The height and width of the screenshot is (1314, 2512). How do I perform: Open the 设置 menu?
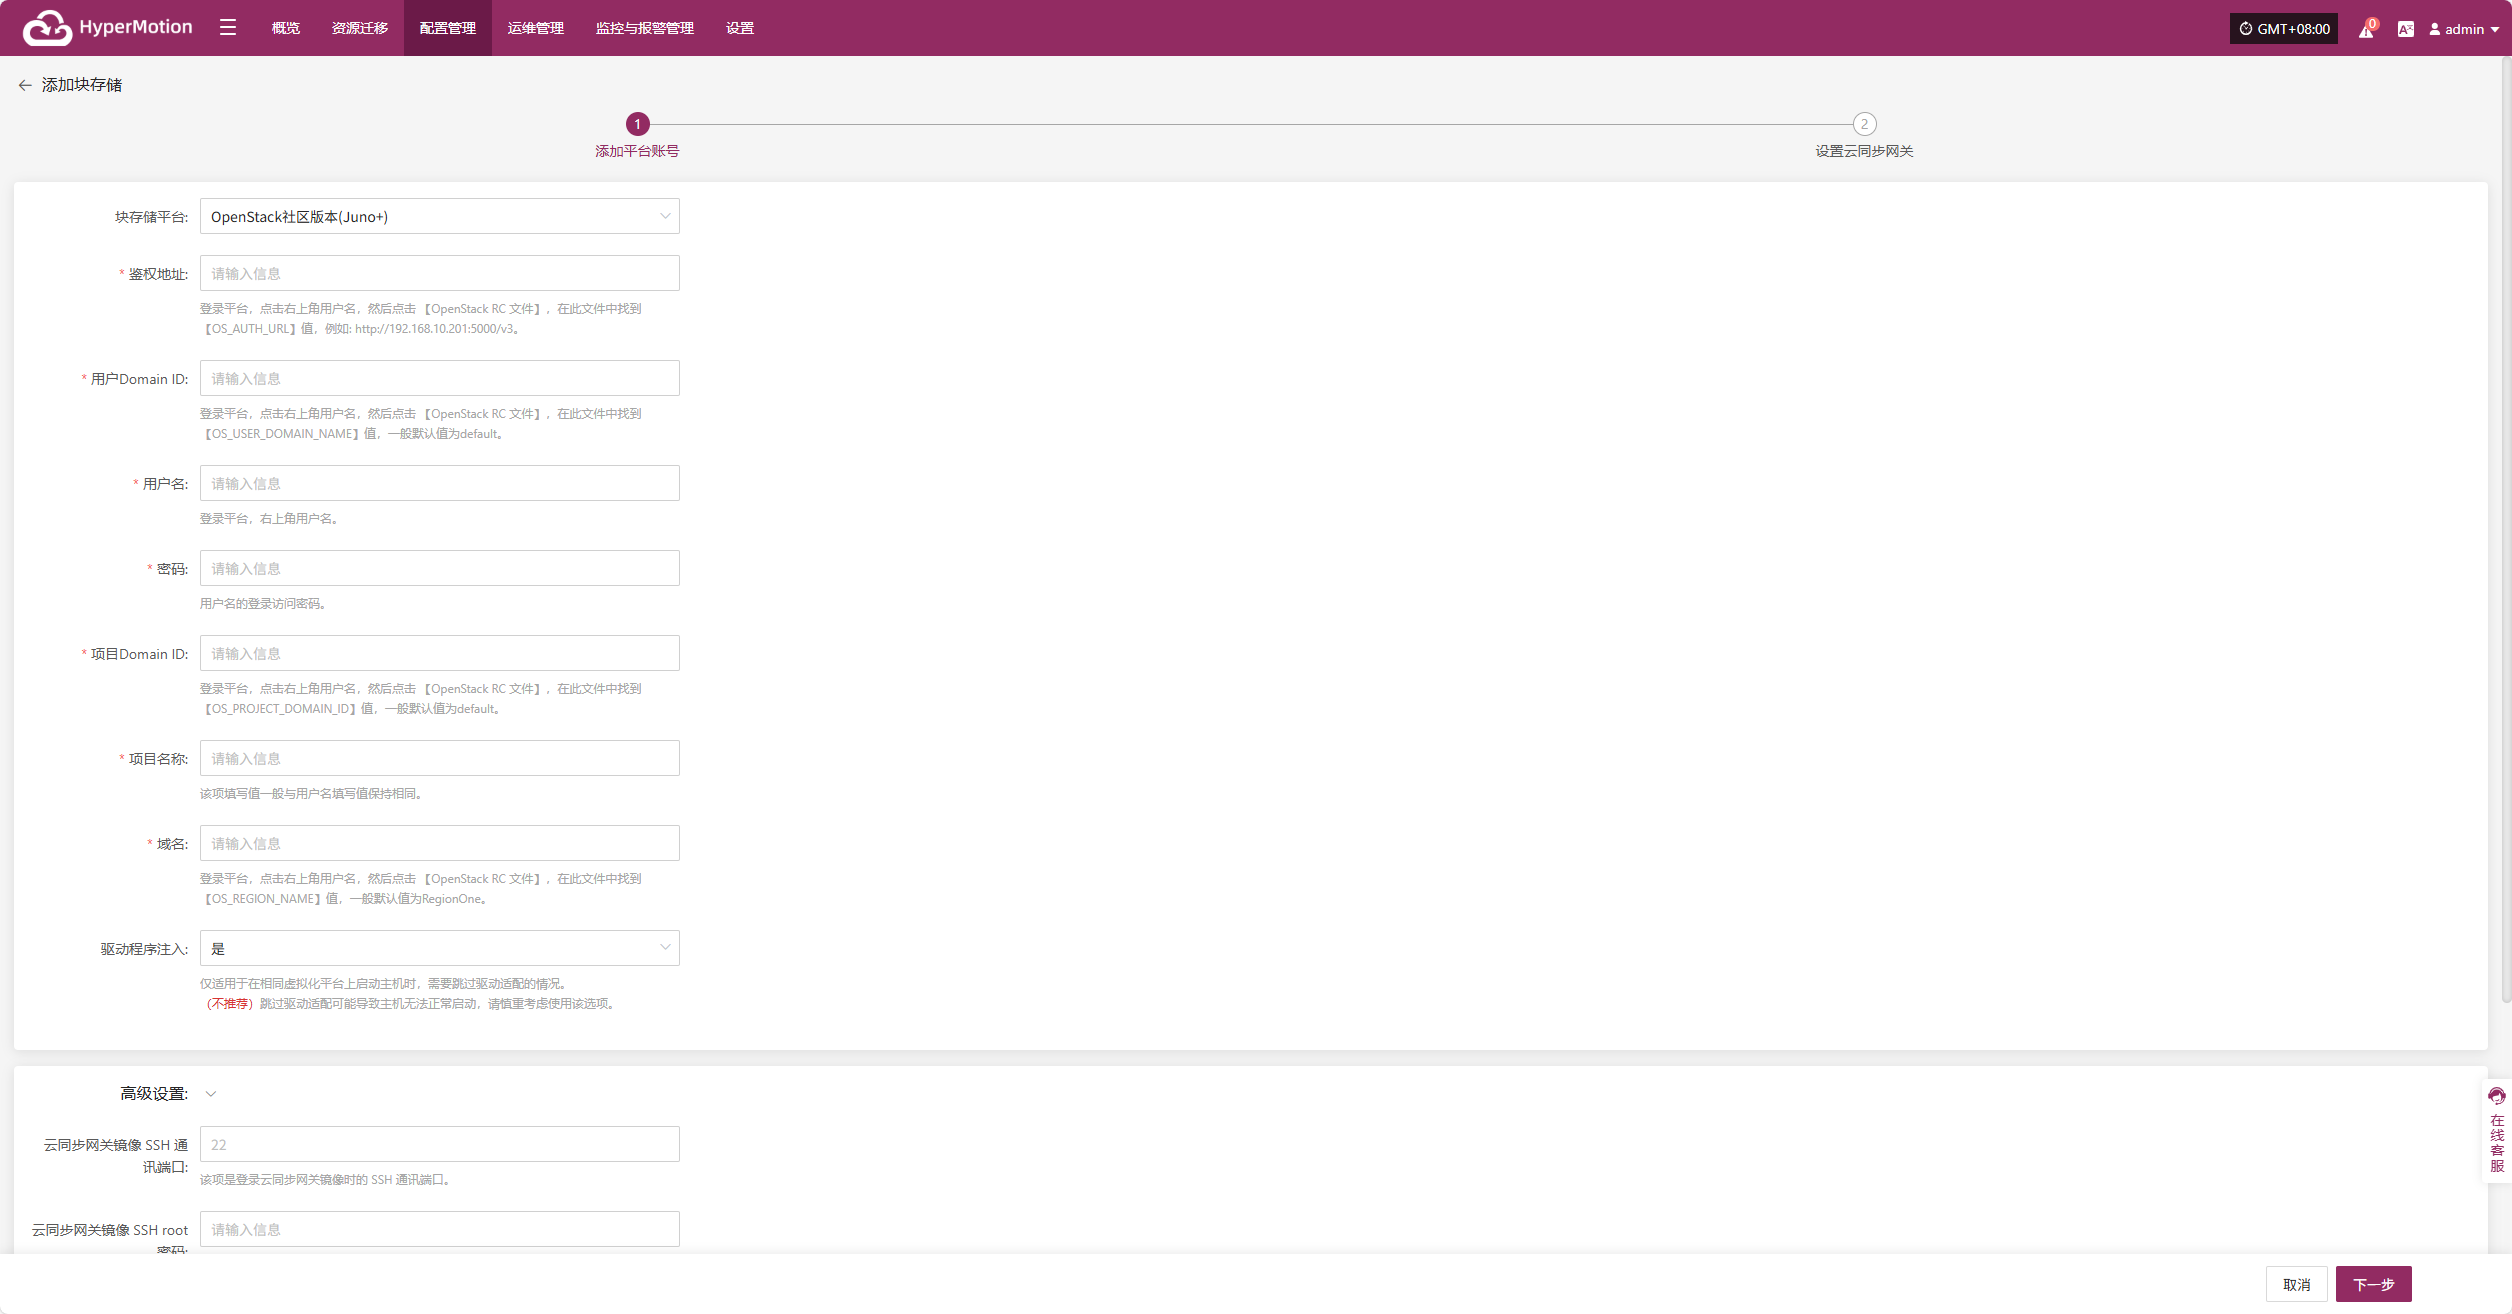pos(740,28)
